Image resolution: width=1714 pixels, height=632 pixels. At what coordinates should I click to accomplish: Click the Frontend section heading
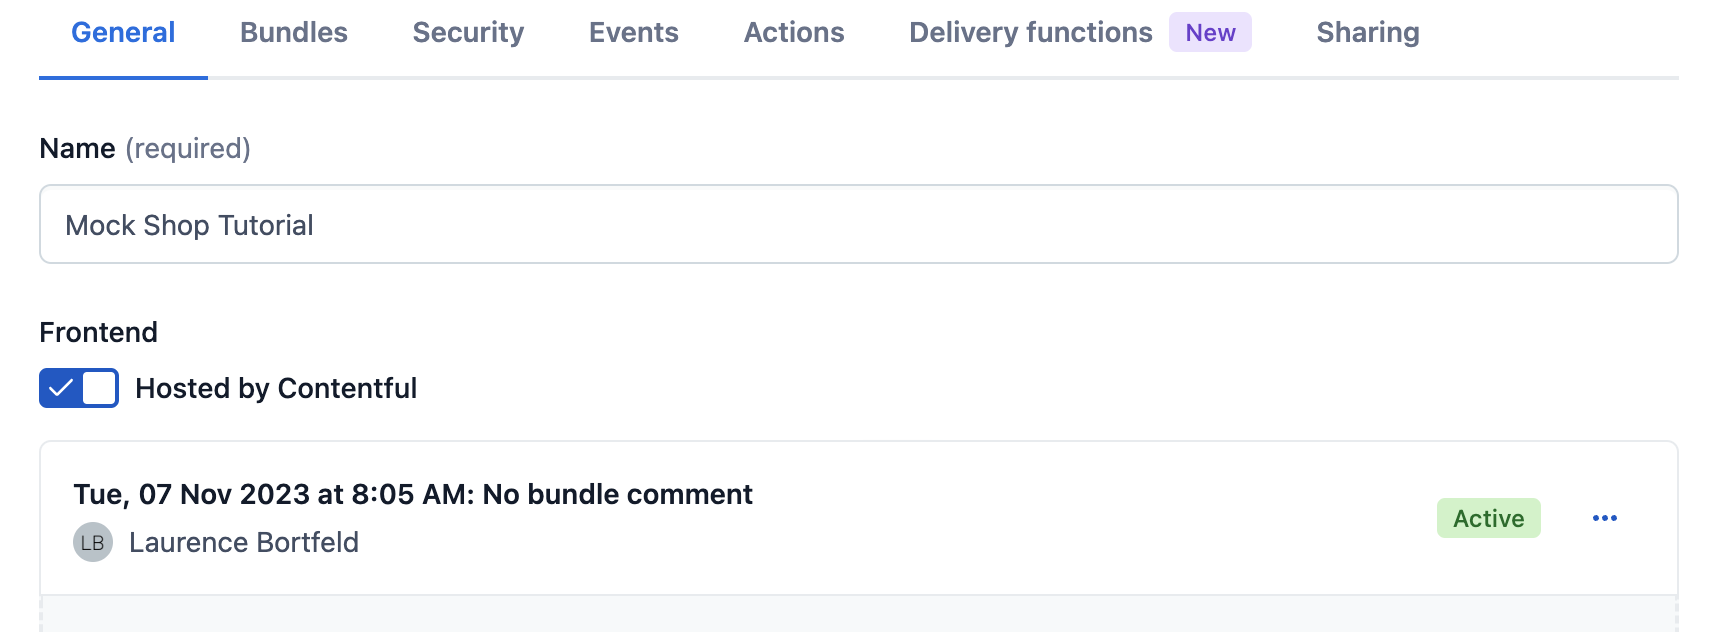point(99,332)
